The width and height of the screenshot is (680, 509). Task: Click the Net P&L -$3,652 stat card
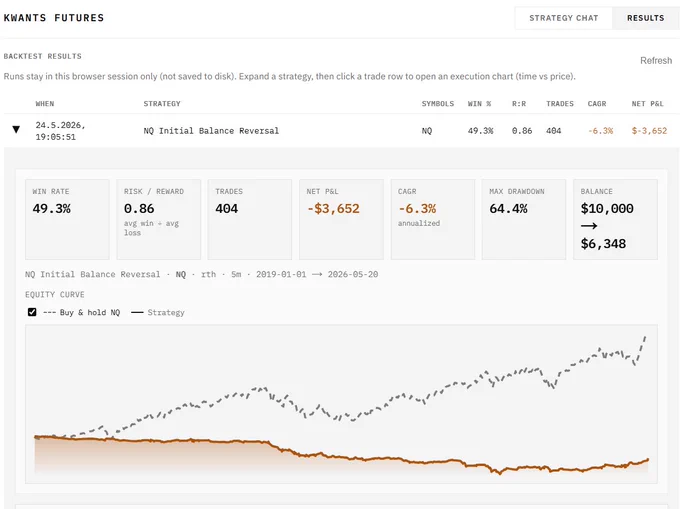click(341, 219)
